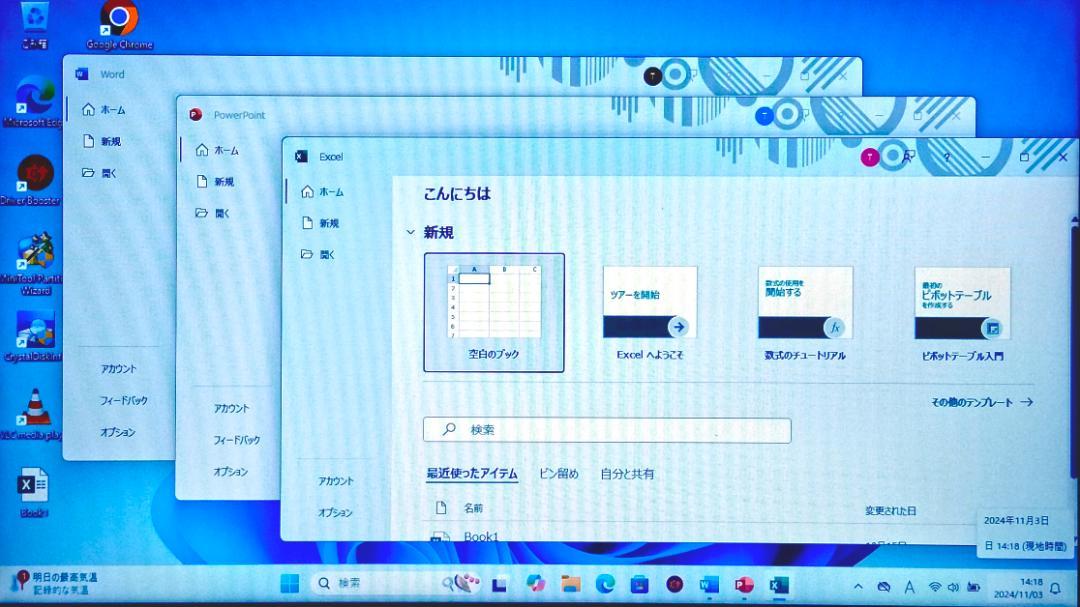Switch to the ピン留め tab
Screen dimensions: 1080x607
(x=559, y=473)
